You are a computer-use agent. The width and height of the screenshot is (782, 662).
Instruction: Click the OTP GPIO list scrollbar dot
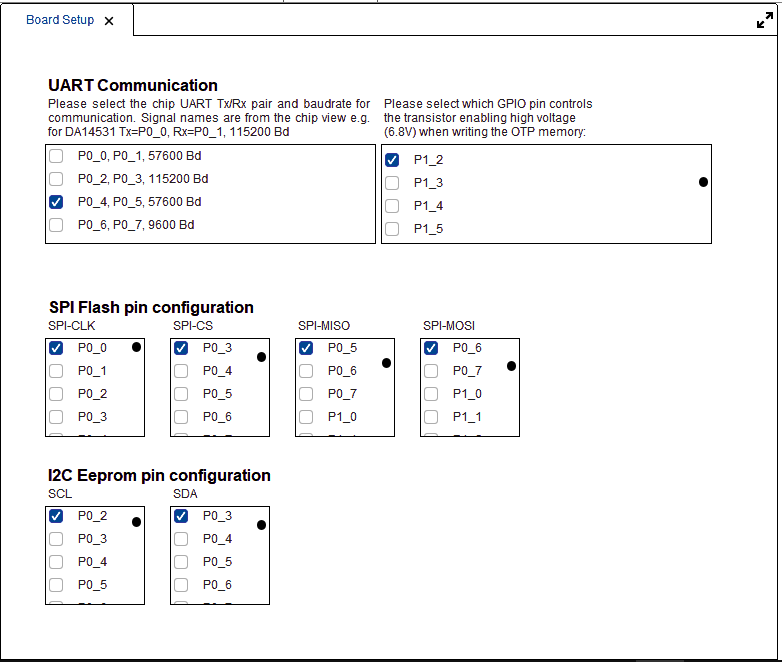[x=703, y=182]
